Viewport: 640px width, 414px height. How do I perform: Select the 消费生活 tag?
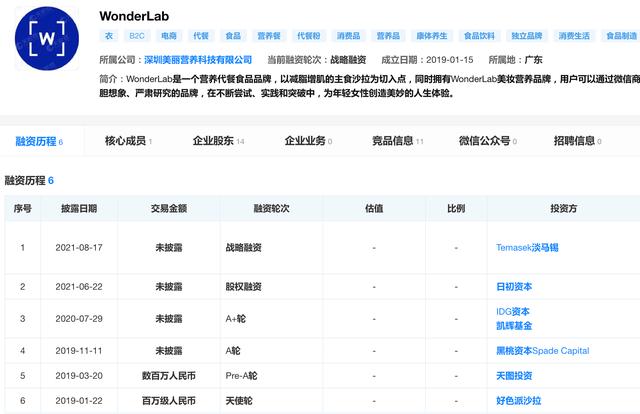click(574, 36)
